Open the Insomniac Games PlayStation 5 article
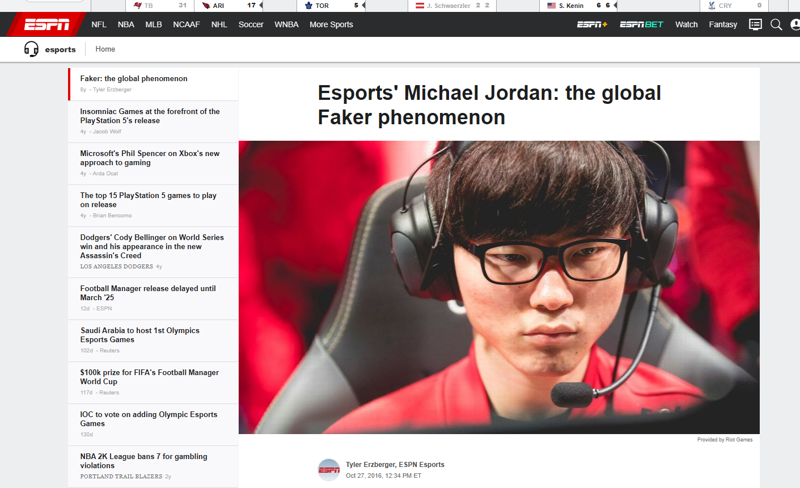 tap(150, 116)
